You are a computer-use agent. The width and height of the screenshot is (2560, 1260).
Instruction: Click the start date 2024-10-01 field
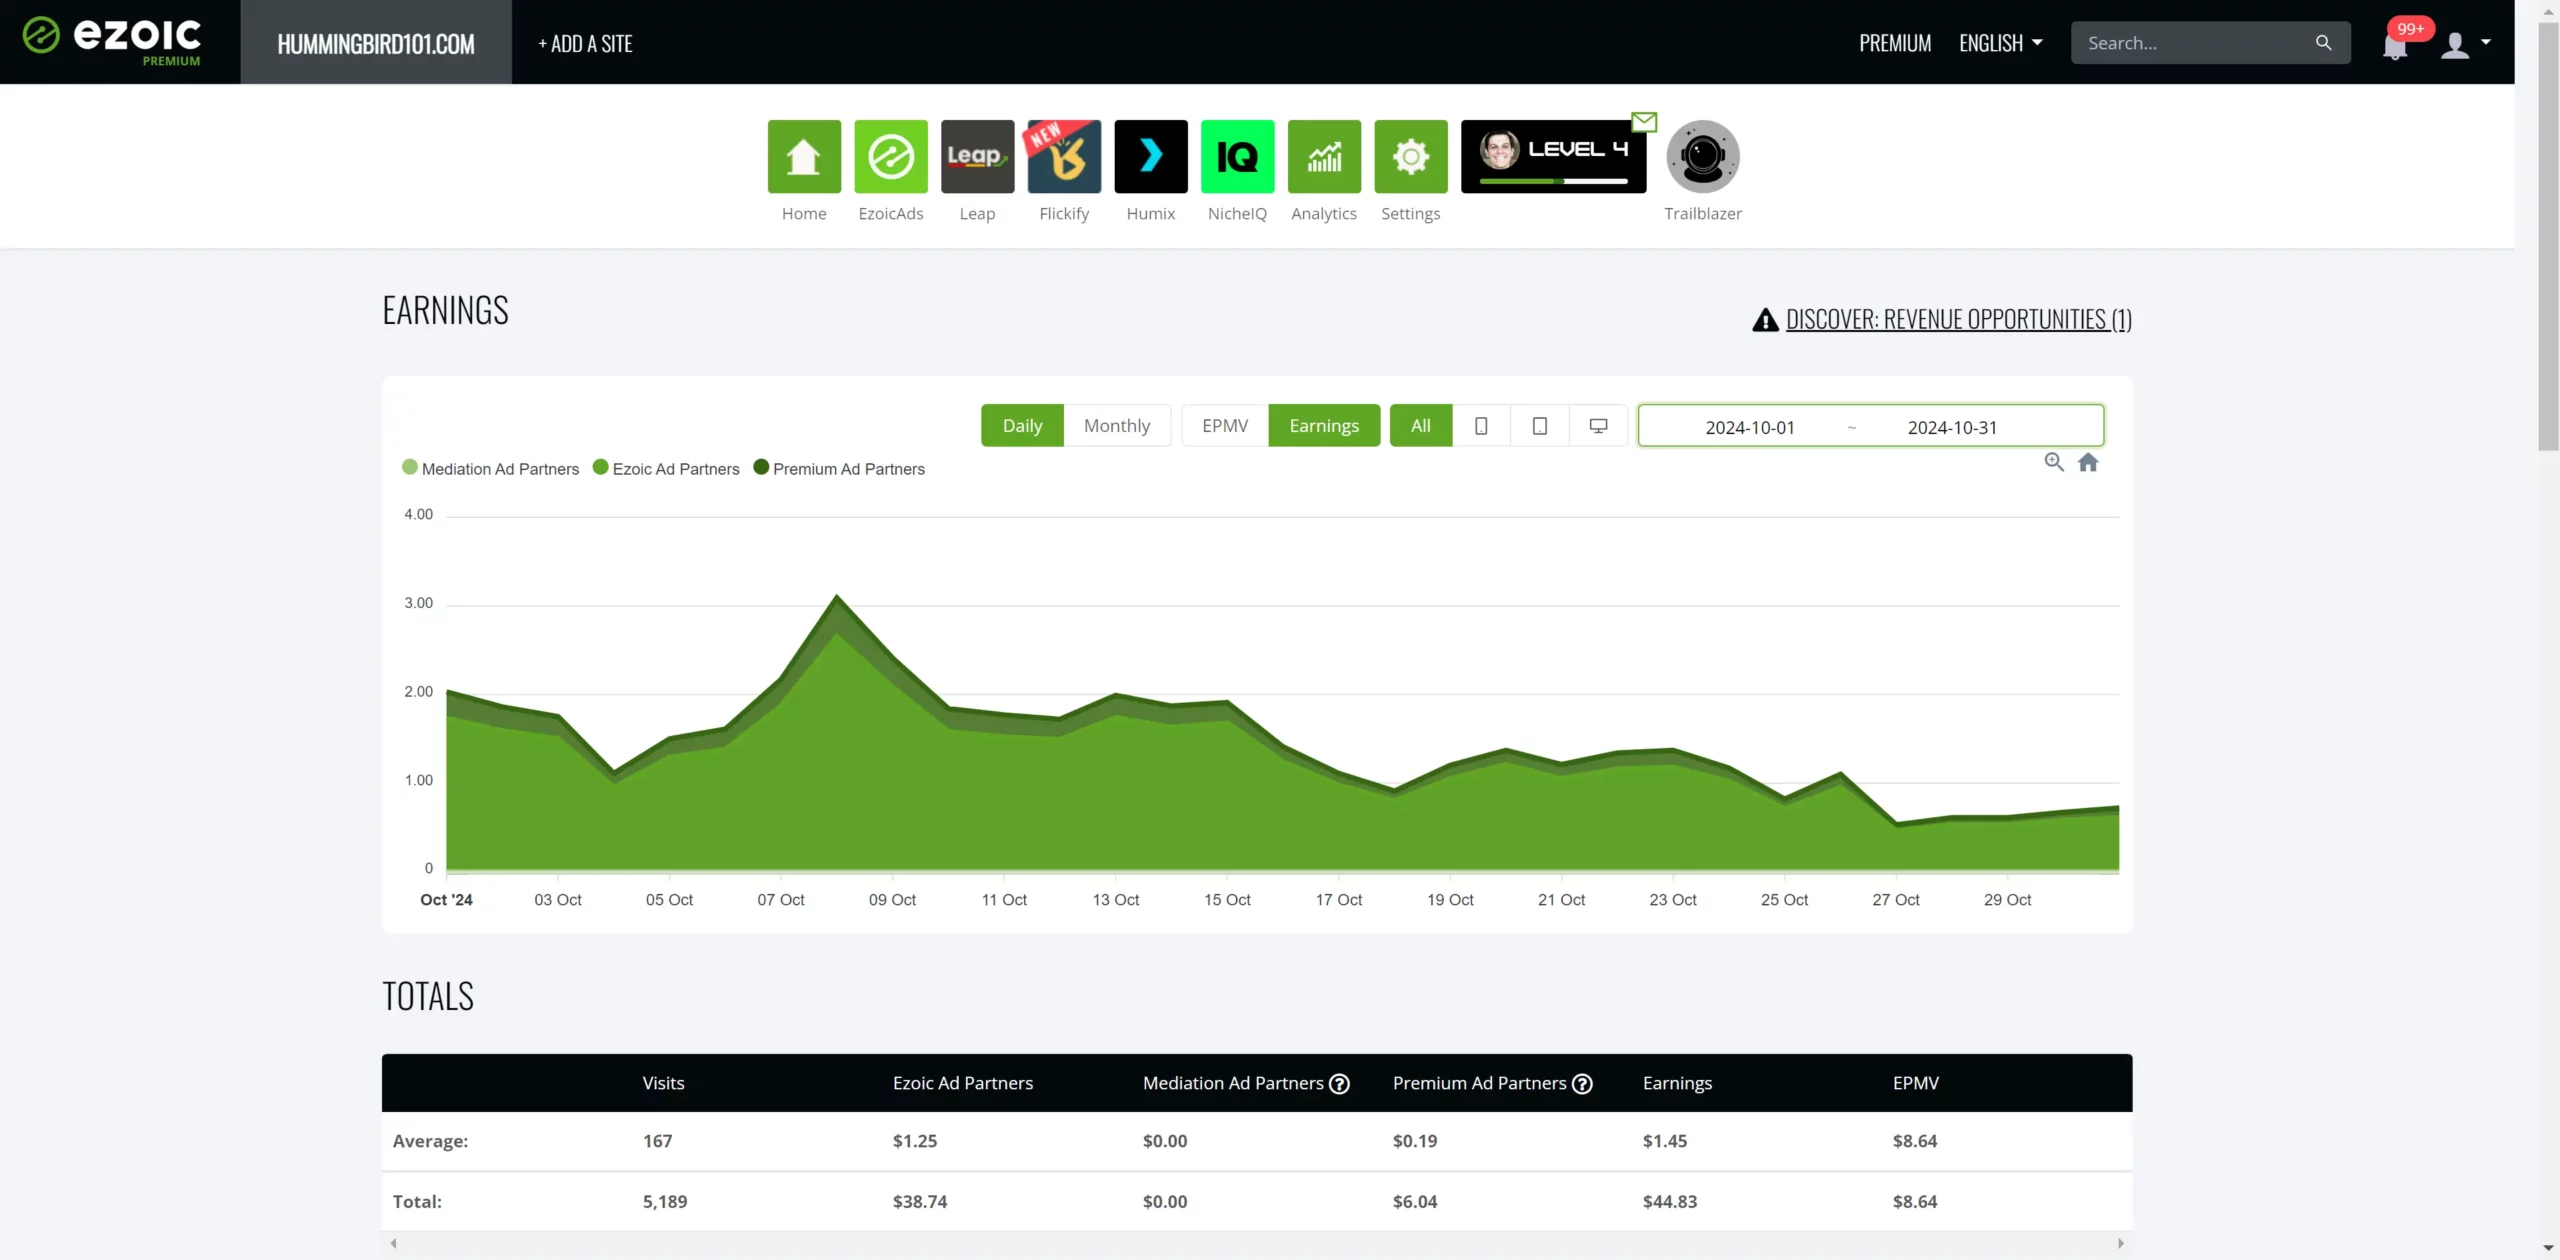(1750, 427)
